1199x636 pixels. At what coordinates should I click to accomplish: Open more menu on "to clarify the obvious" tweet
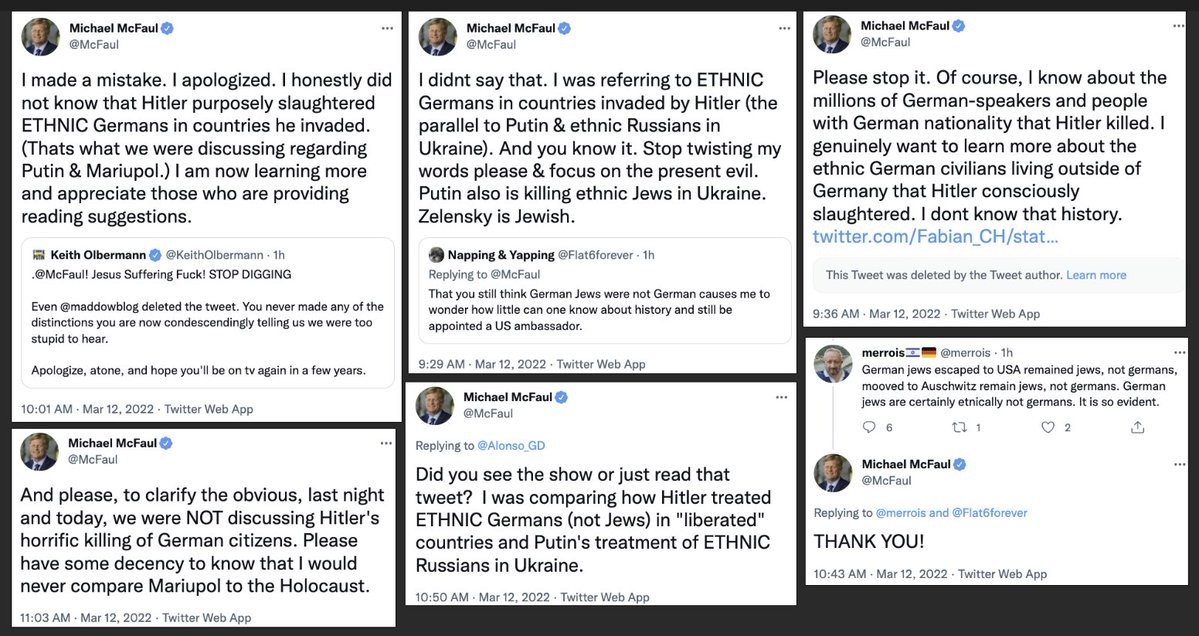[x=386, y=443]
